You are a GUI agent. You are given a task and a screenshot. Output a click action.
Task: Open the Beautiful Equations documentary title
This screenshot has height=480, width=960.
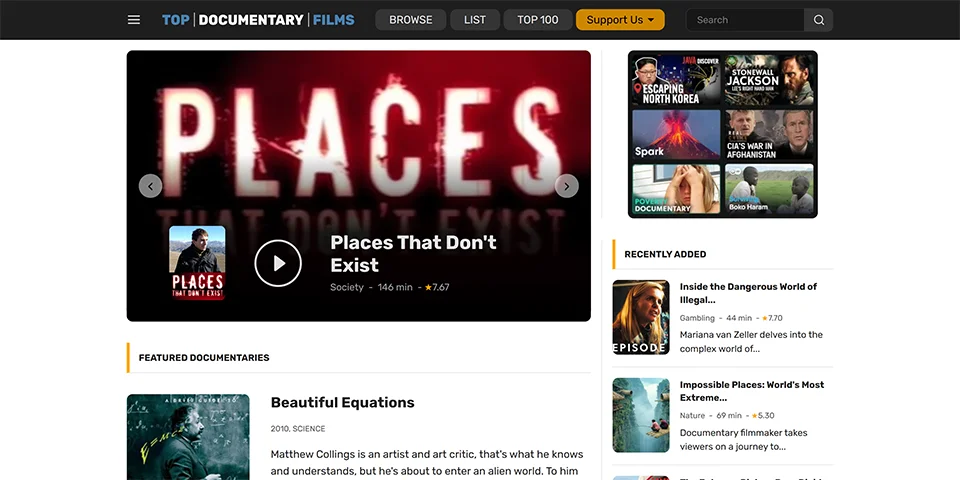coord(342,402)
